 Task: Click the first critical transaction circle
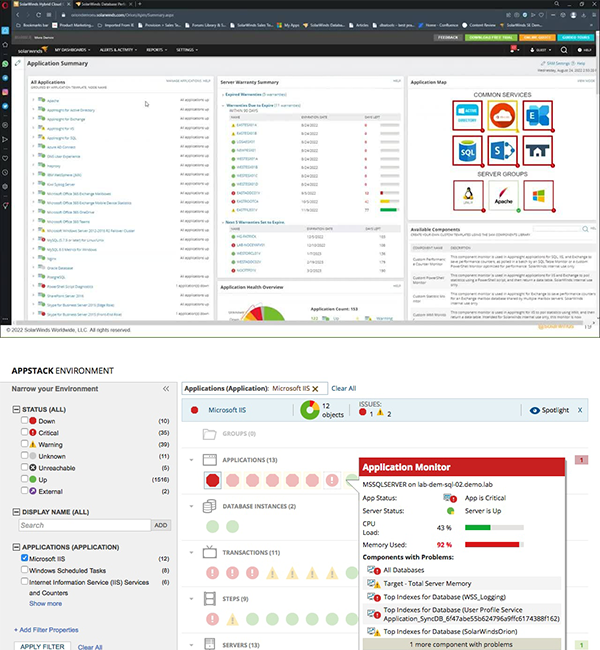(213, 573)
